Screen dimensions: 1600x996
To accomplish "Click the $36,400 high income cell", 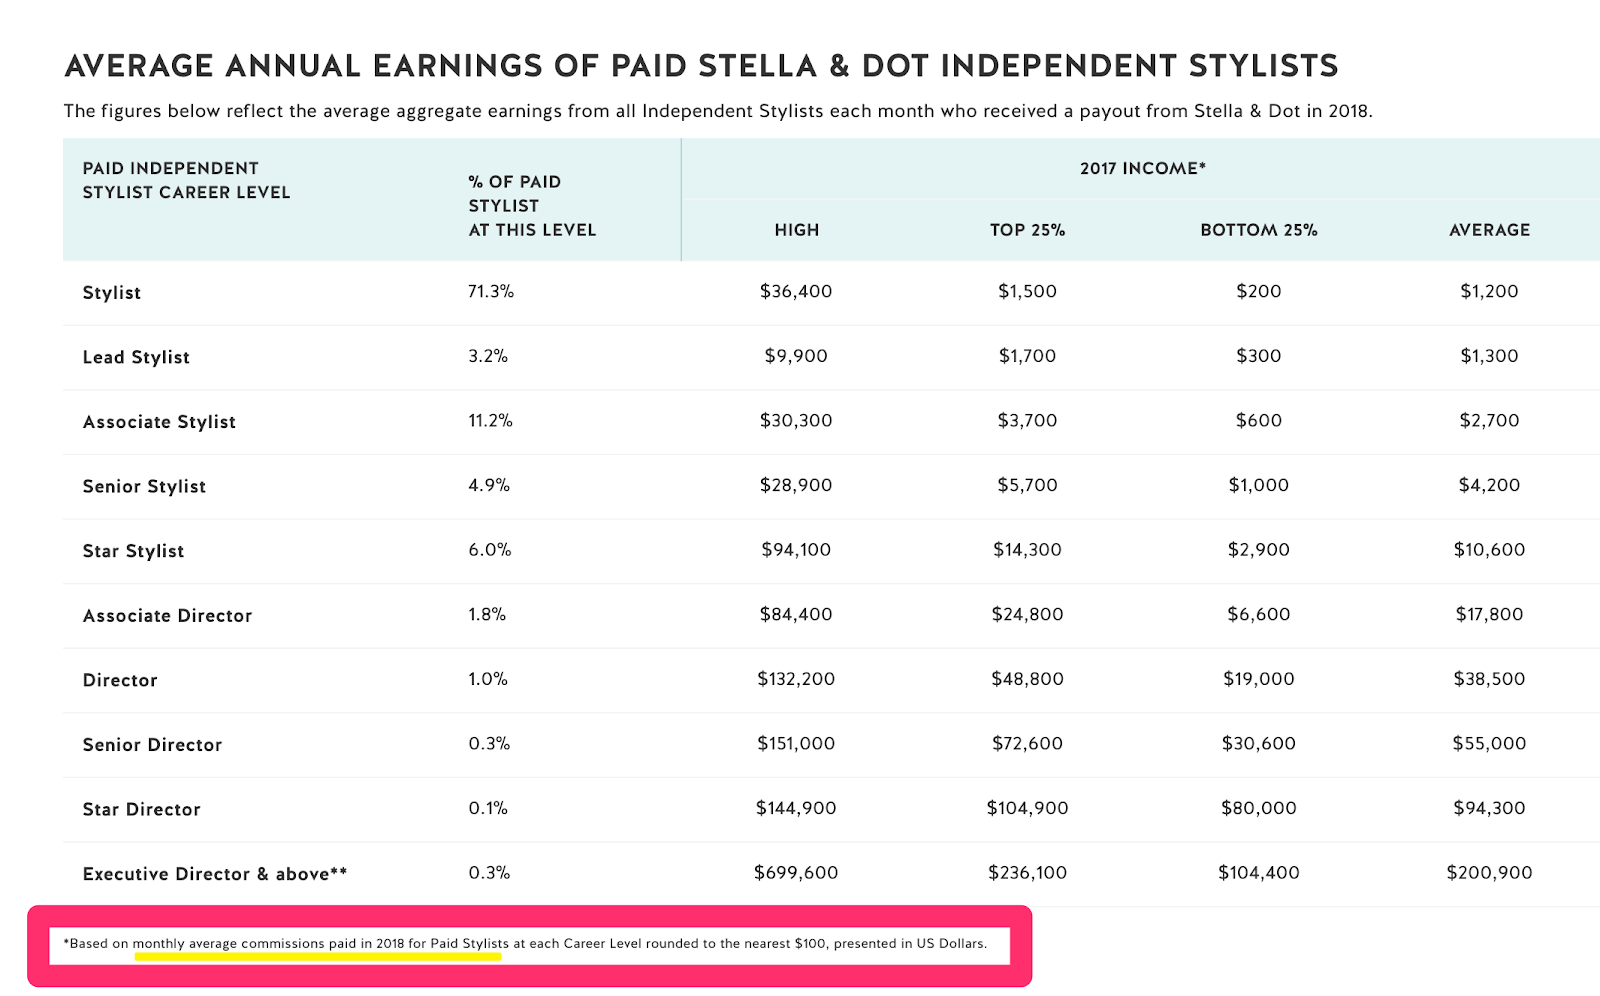I will 796,291.
